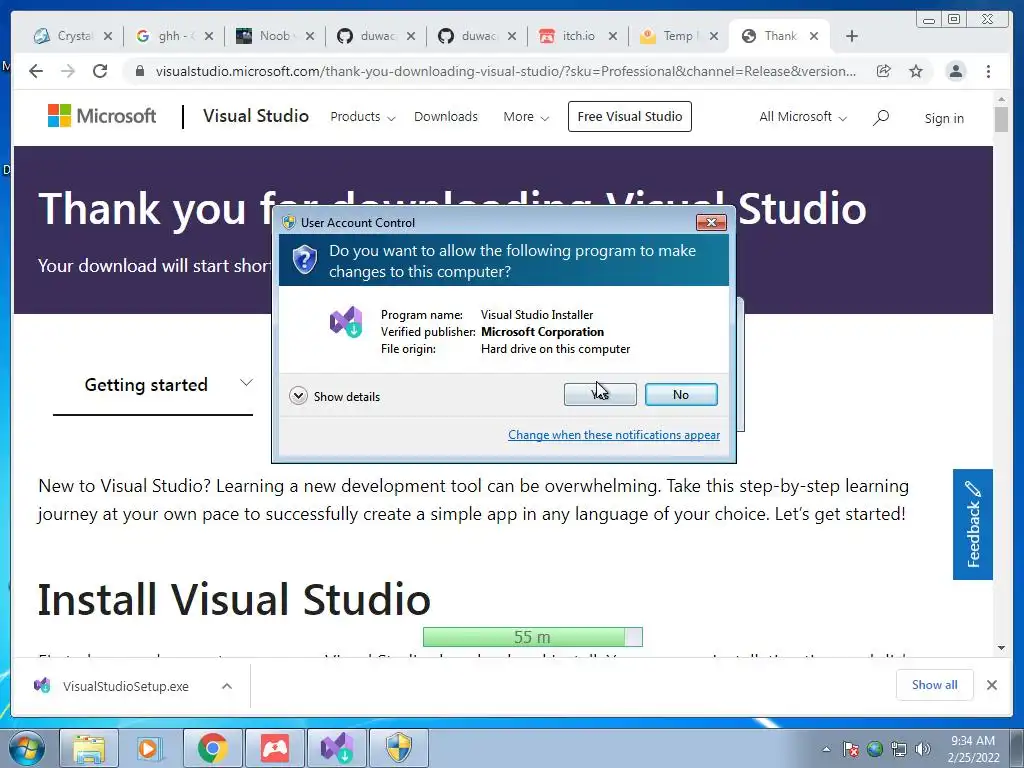This screenshot has width=1024, height=768.
Task: Click the scrollbar down arrow
Action: click(x=1001, y=648)
